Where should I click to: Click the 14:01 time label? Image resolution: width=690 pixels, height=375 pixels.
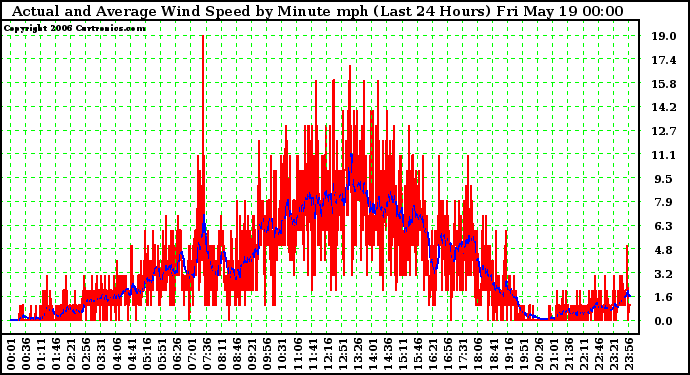click(x=373, y=354)
